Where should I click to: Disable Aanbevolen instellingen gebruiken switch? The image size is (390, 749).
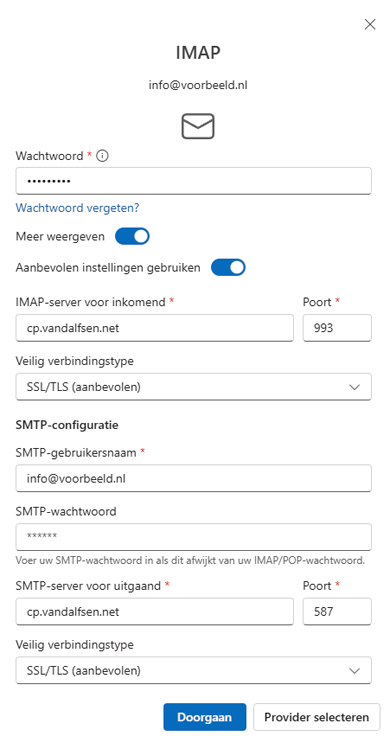(228, 268)
